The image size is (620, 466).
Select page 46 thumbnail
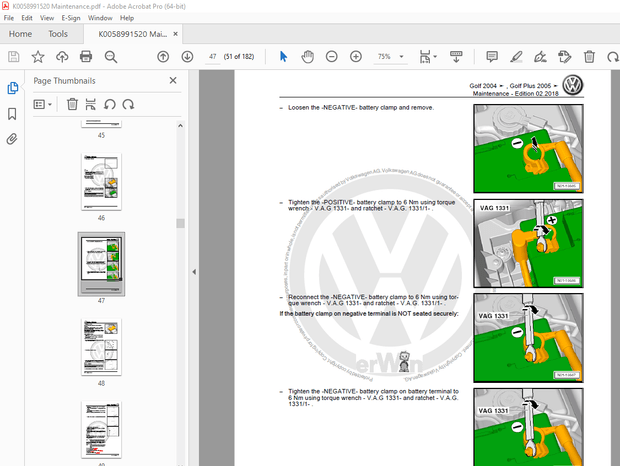[101, 182]
